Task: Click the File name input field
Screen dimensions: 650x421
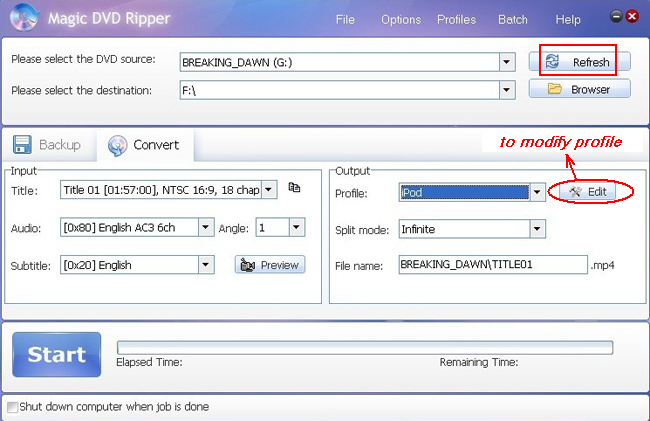Action: click(493, 264)
